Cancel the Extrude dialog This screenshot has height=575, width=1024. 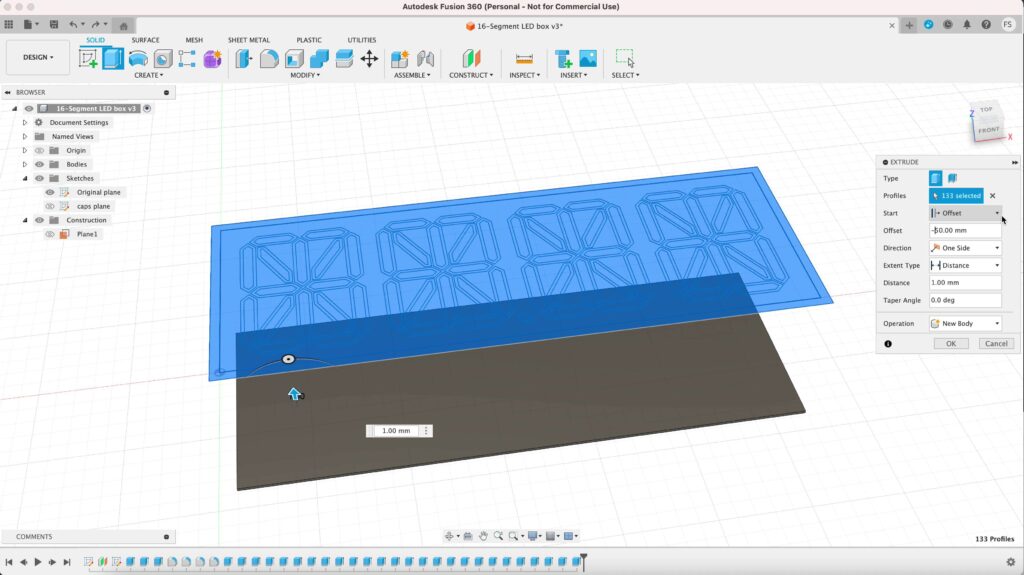pyautogui.click(x=995, y=343)
